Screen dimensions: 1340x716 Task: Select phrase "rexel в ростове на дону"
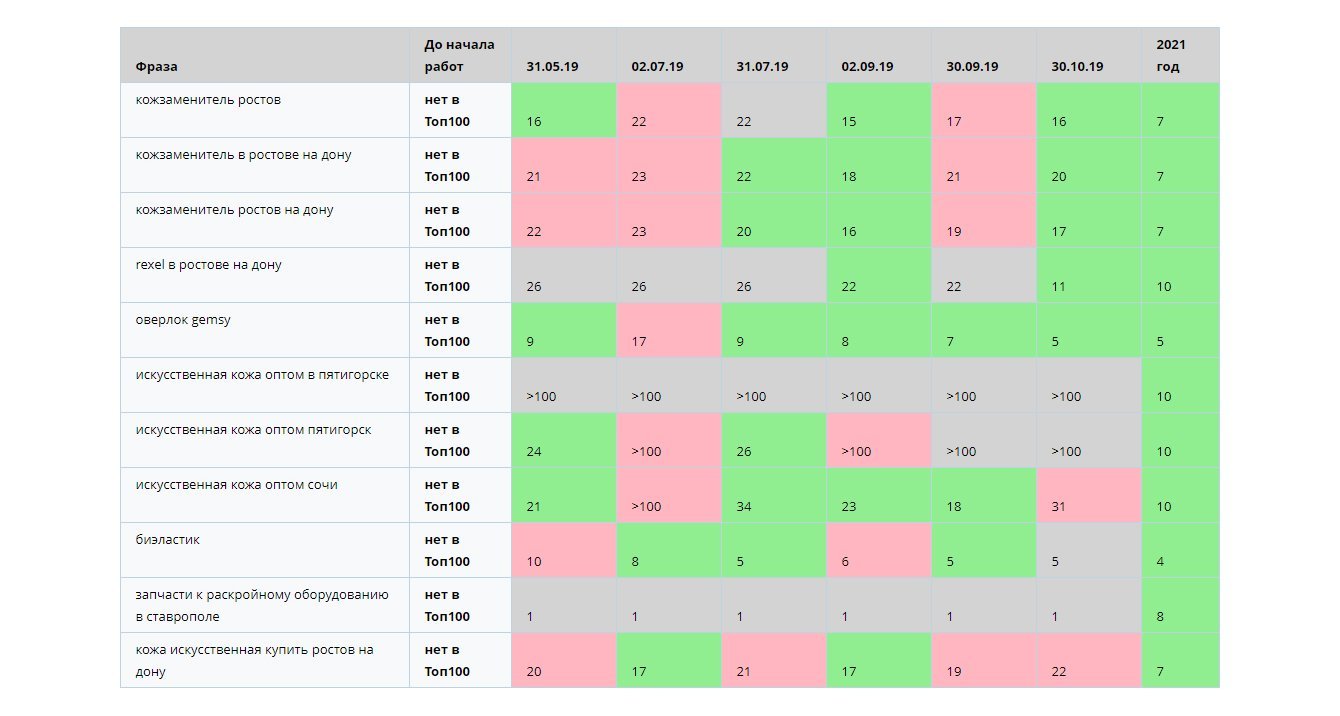[x=208, y=265]
